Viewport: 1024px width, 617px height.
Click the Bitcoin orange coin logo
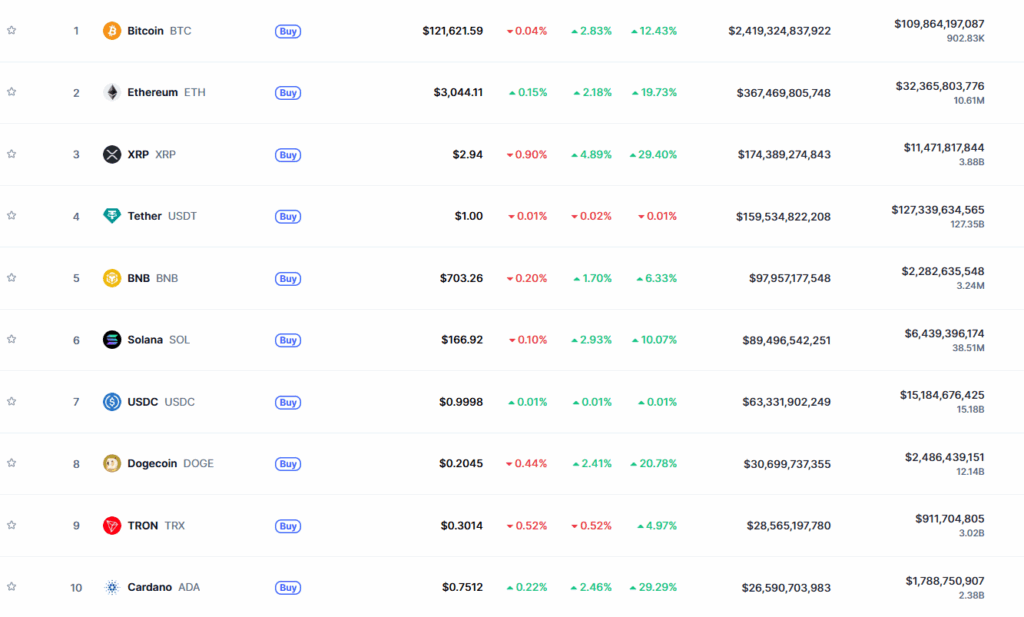[x=112, y=31]
